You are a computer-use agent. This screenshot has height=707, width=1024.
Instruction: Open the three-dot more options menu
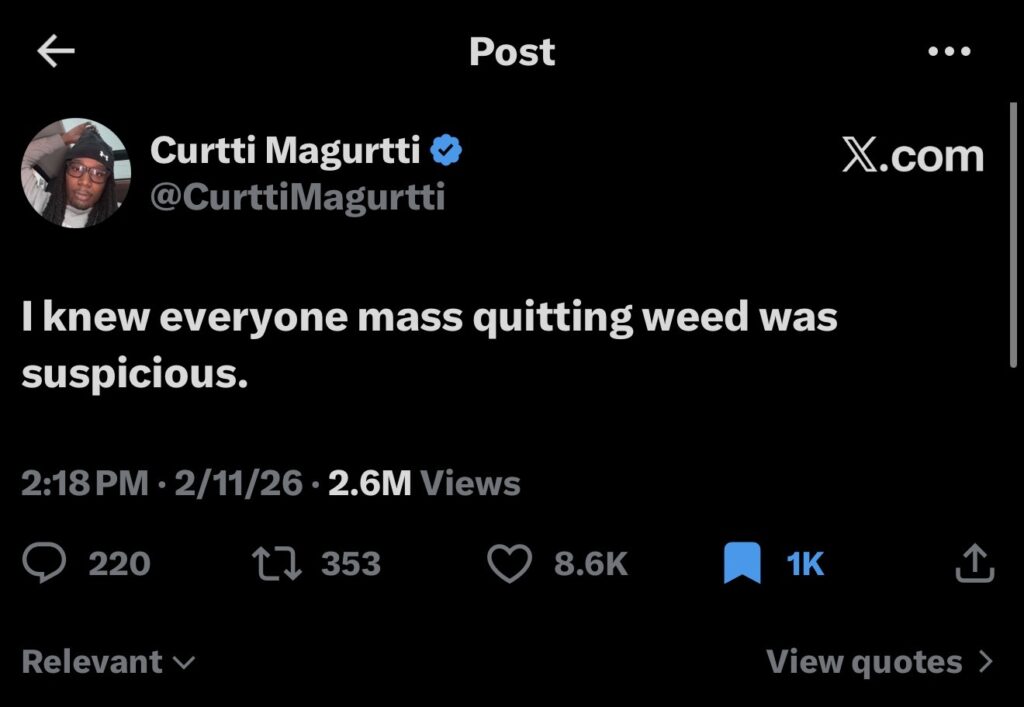(949, 52)
